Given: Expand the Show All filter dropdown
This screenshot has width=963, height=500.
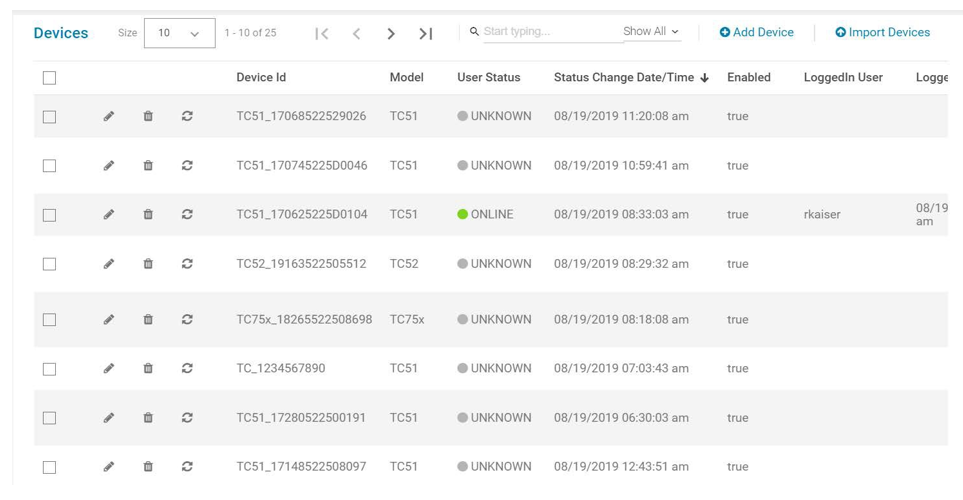Looking at the screenshot, I should (651, 32).
